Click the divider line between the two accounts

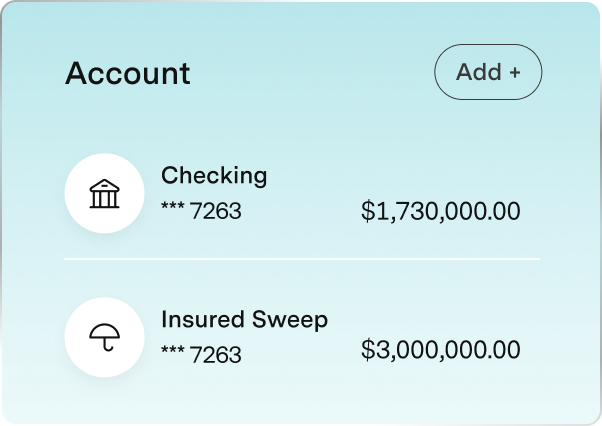pyautogui.click(x=302, y=259)
